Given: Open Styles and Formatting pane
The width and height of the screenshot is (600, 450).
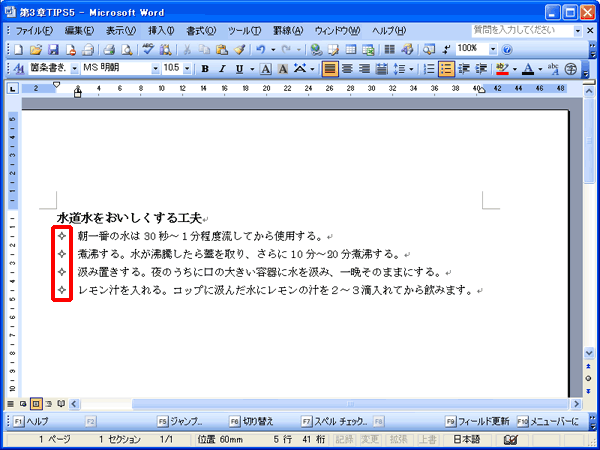Looking at the screenshot, I should (19, 69).
